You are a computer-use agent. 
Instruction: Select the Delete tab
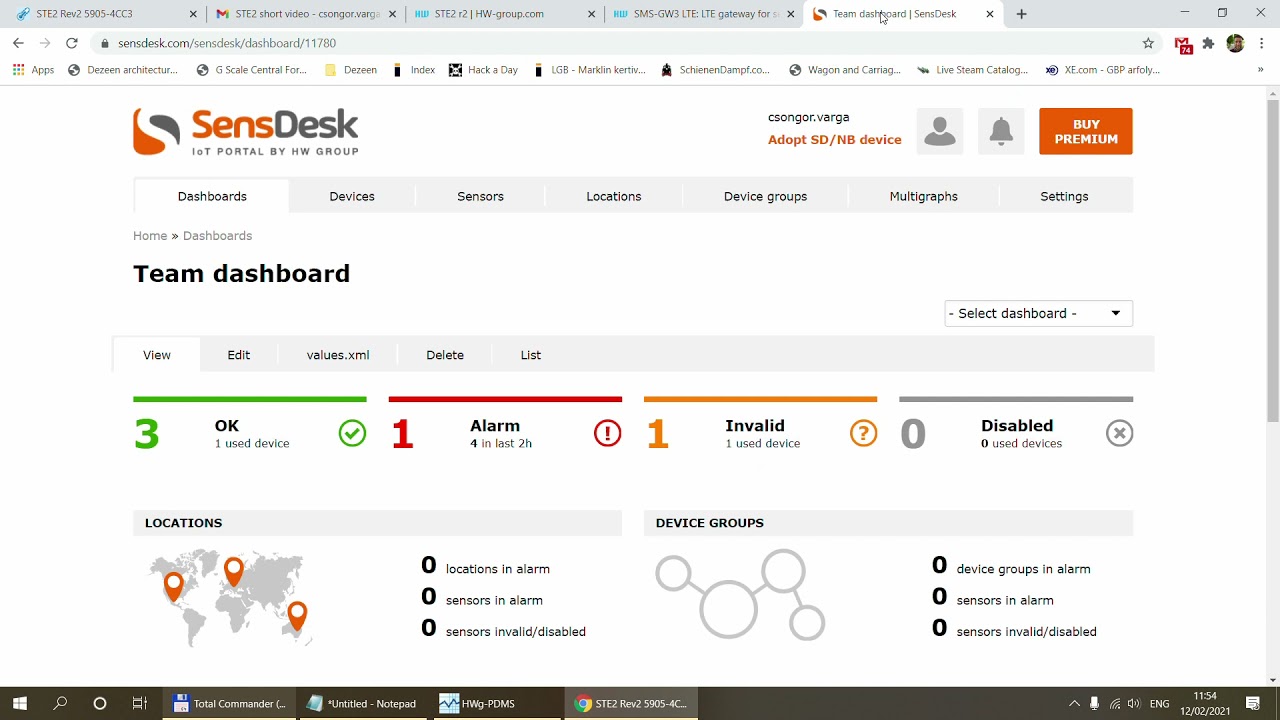[445, 355]
